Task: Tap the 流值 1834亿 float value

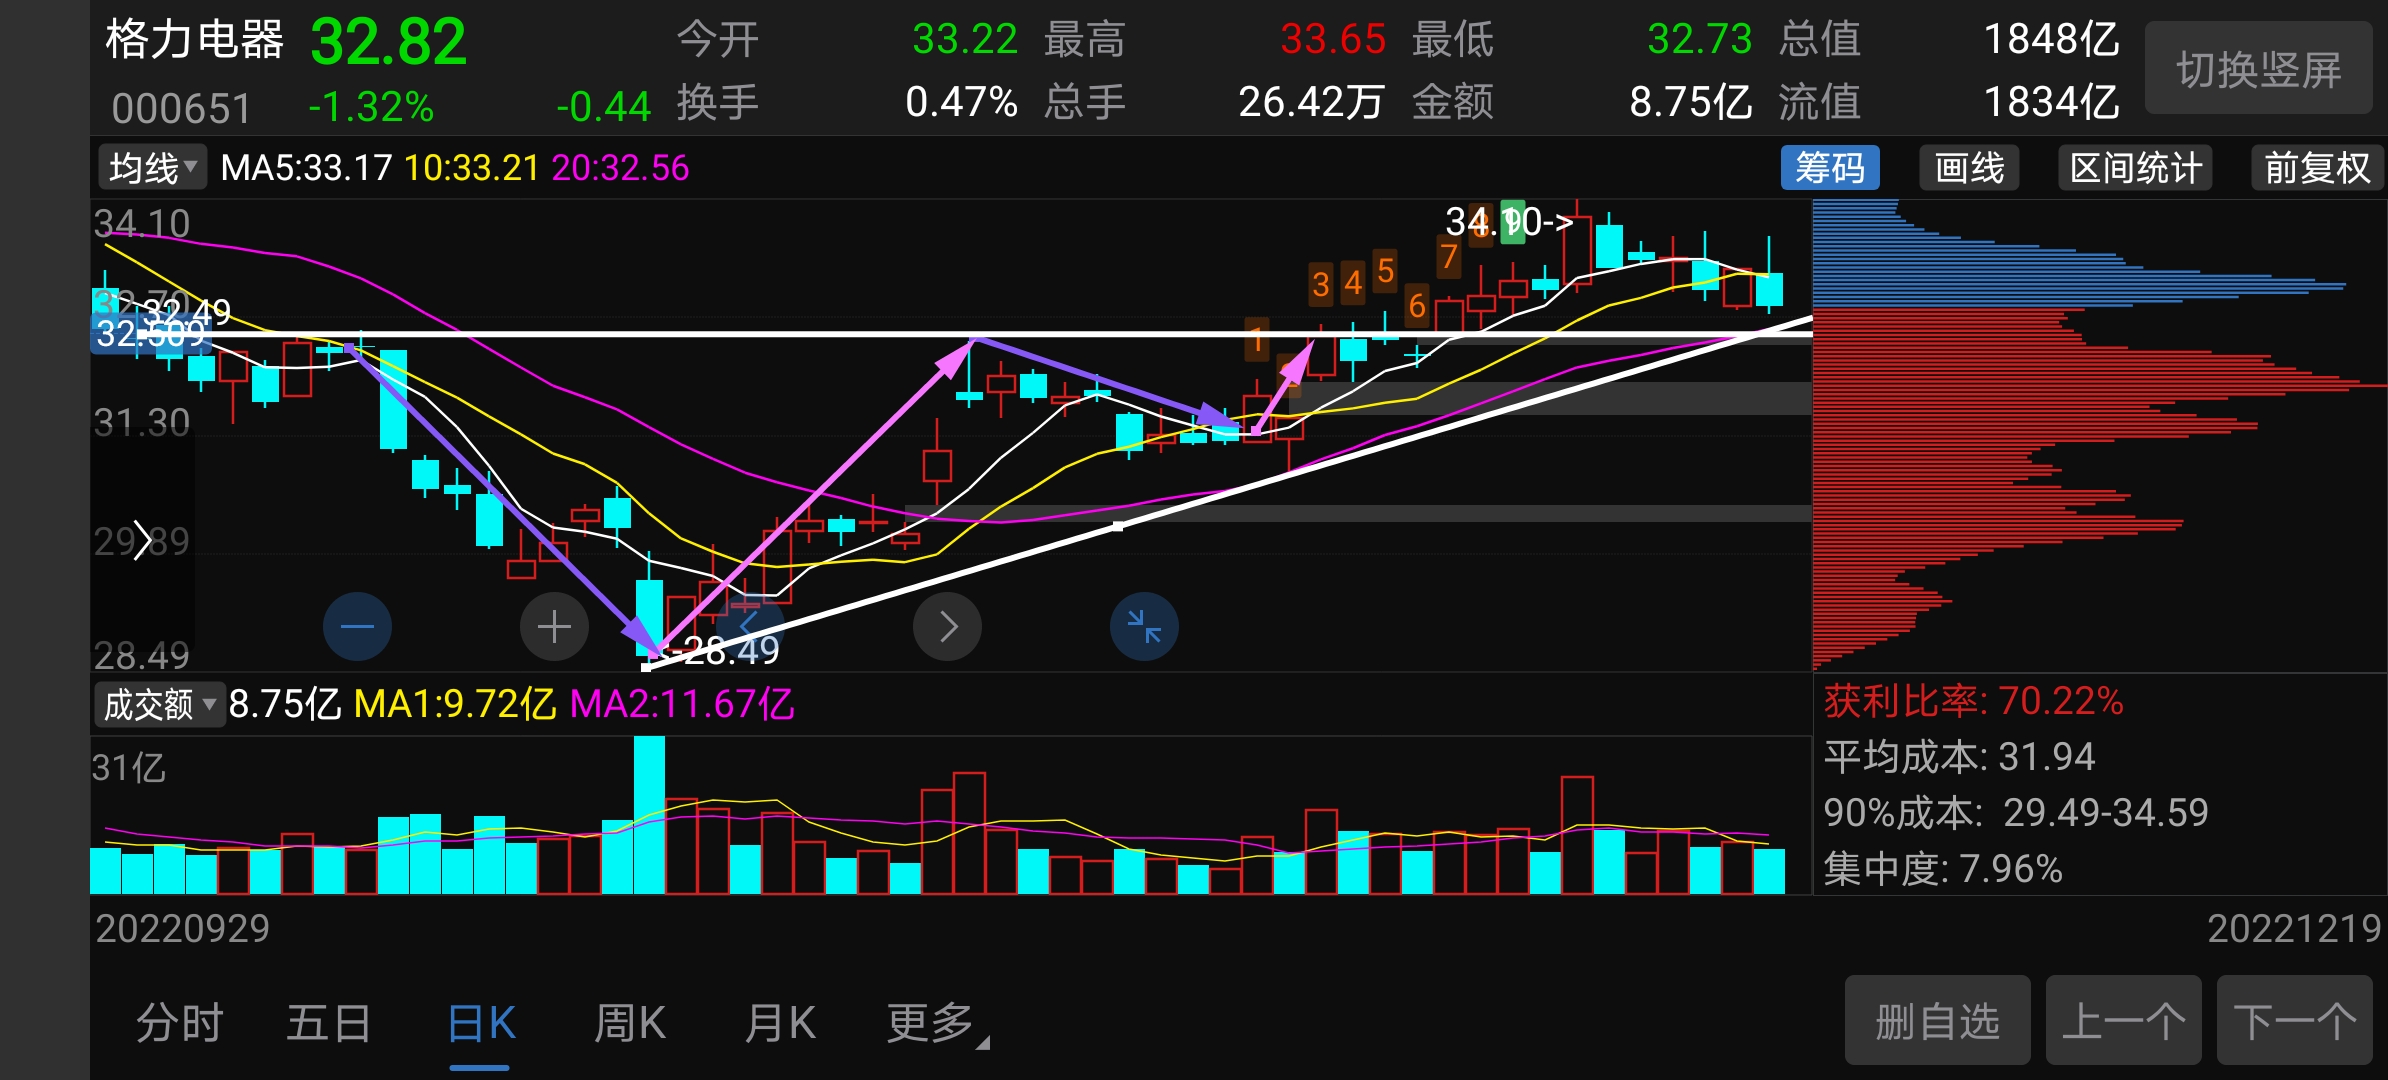Action: click(2051, 101)
